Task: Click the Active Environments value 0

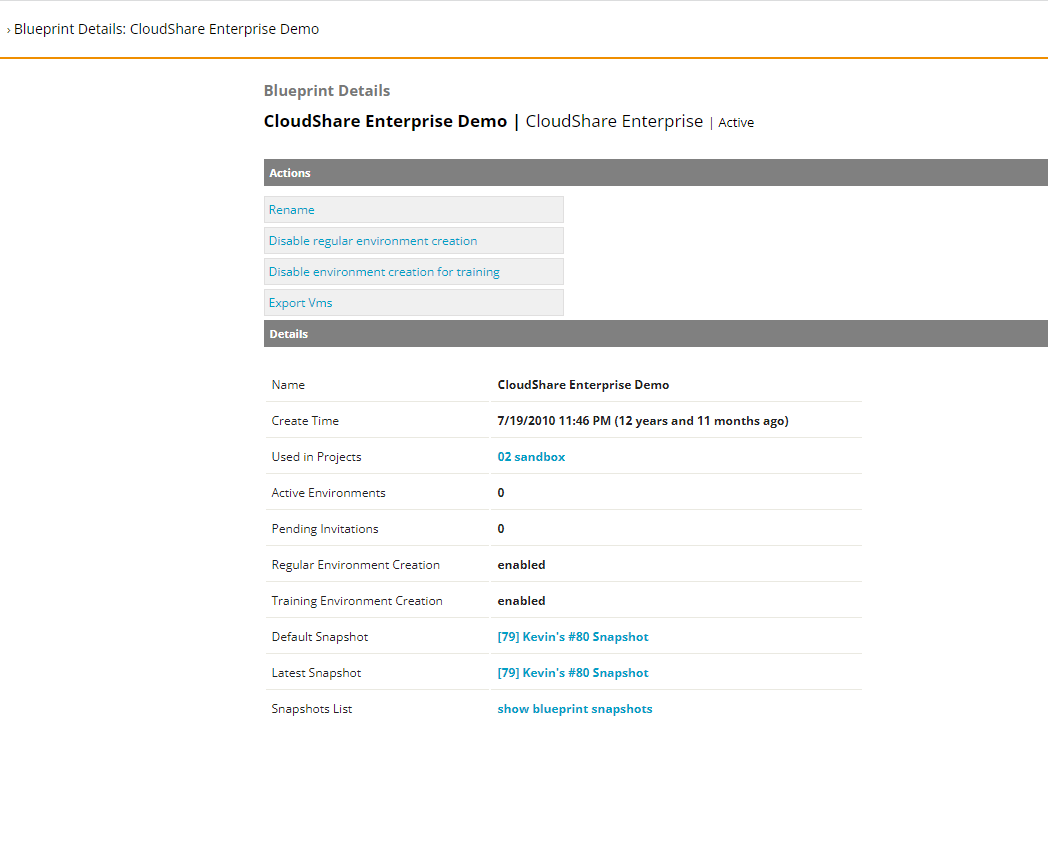Action: (501, 492)
